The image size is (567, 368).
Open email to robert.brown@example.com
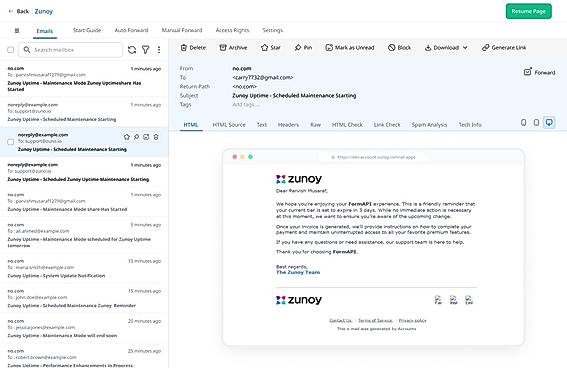[x=84, y=357]
